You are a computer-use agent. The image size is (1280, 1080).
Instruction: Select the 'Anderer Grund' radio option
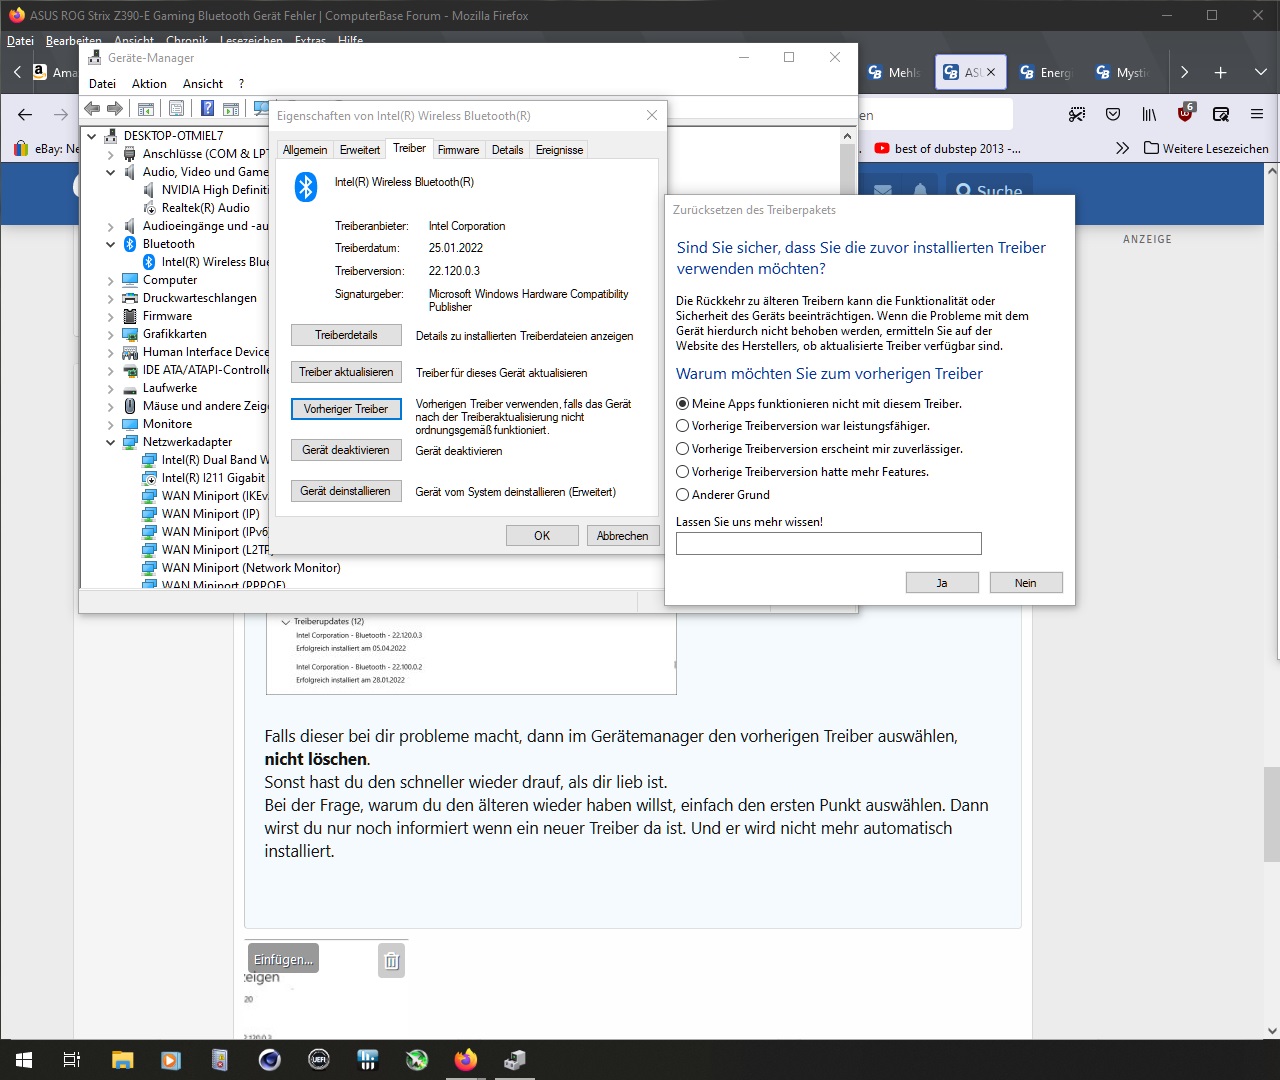coord(683,495)
